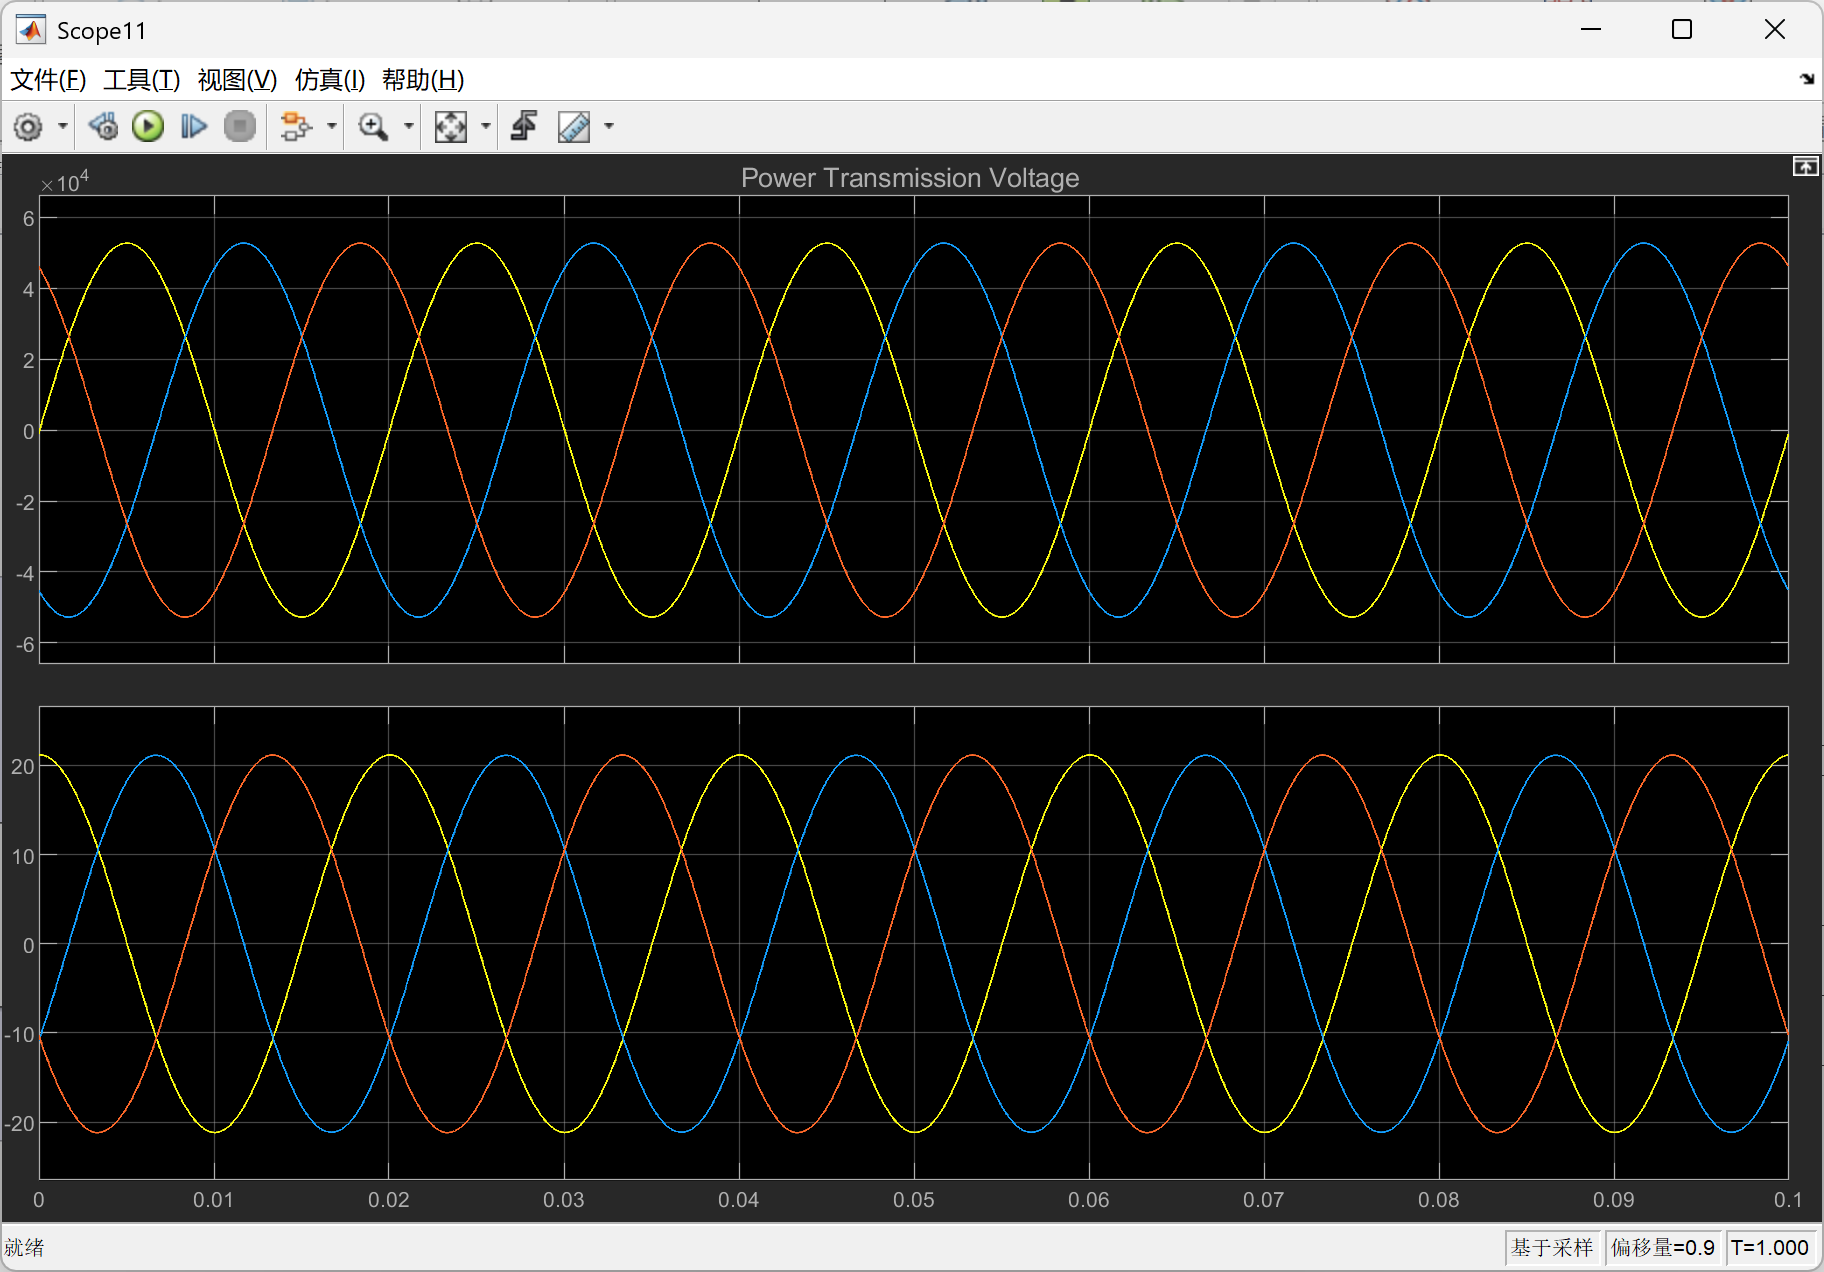This screenshot has width=1824, height=1272.
Task: Click the 0.09 time axis tick label
Action: [1614, 1200]
